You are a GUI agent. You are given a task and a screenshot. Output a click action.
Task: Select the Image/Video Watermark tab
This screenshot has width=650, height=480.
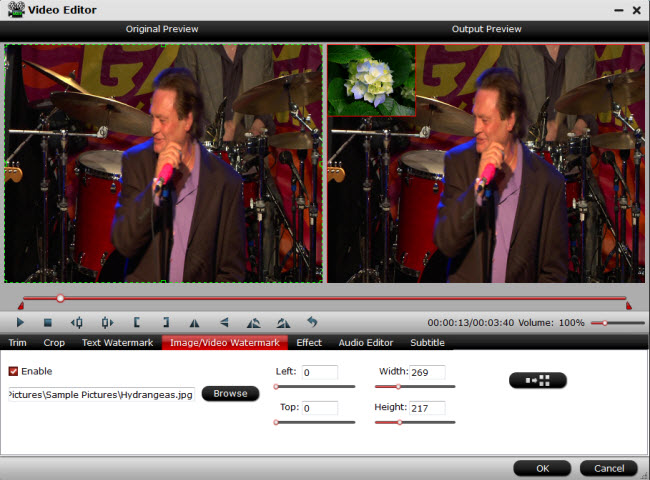225,343
